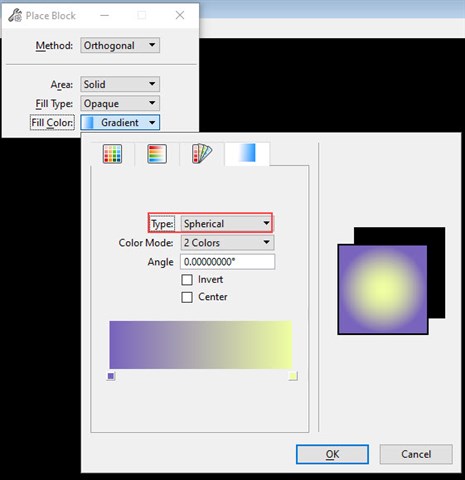Image resolution: width=465 pixels, height=480 pixels.
Task: Enable the Center checkbox
Action: (187, 297)
